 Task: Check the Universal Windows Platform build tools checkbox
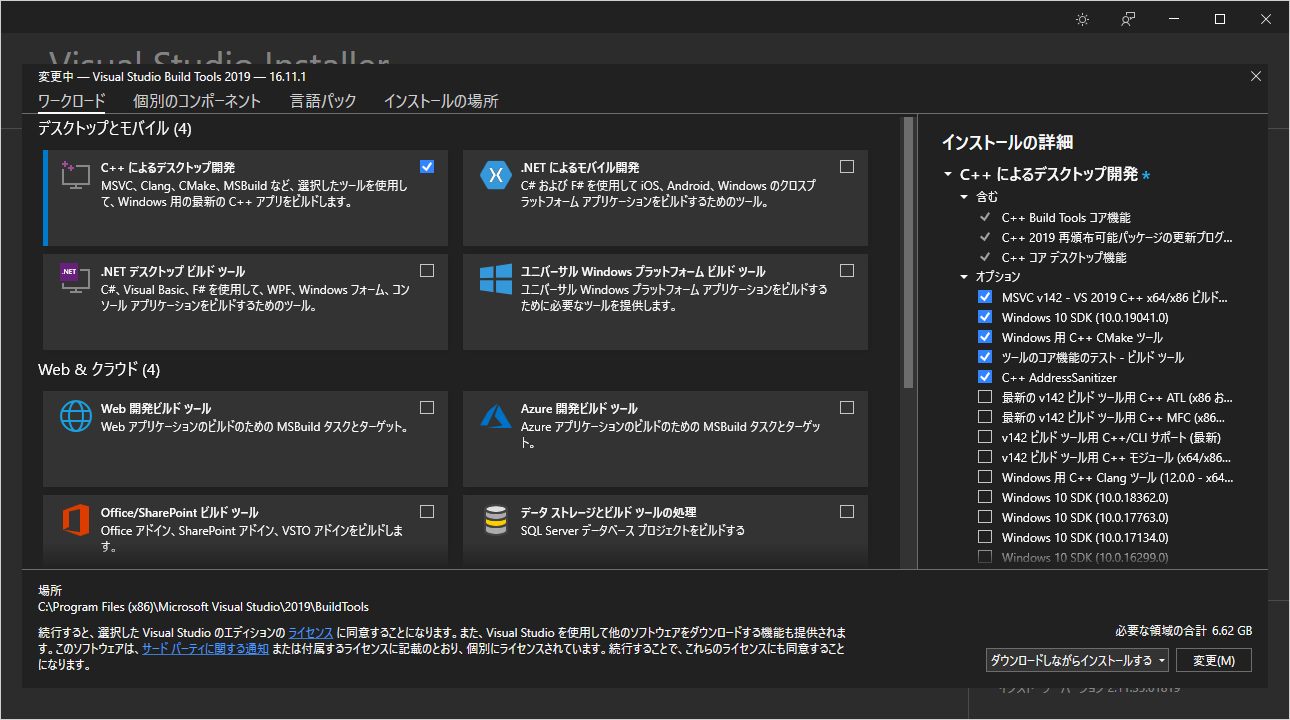click(x=847, y=270)
